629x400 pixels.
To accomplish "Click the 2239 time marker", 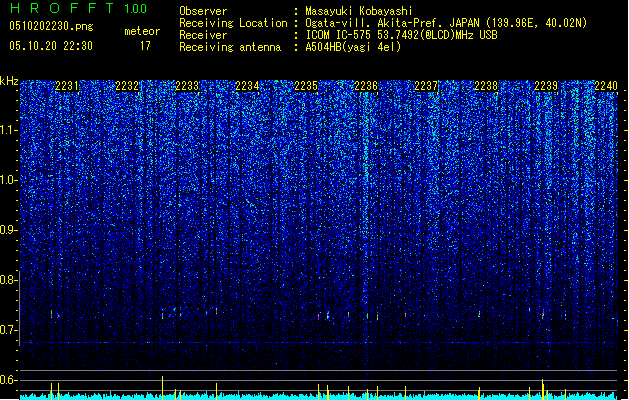I will (546, 86).
